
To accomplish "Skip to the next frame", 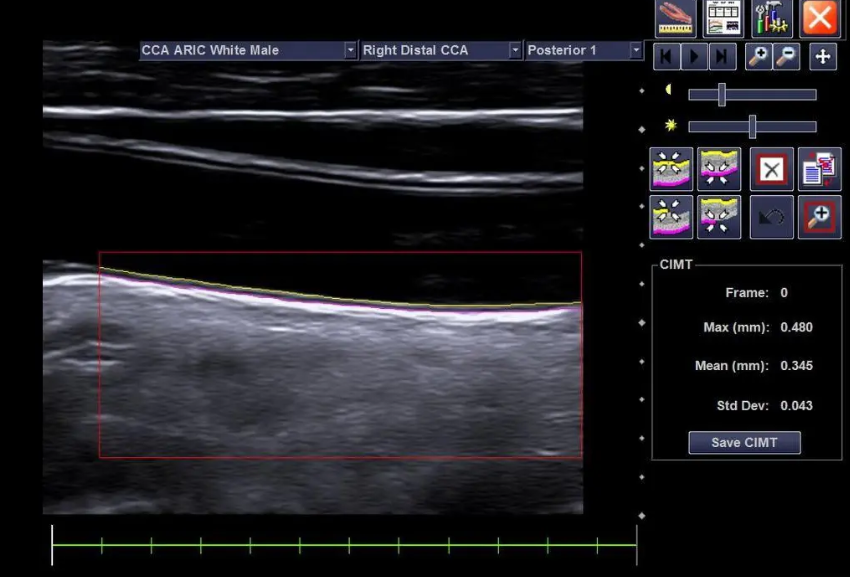I will point(723,56).
